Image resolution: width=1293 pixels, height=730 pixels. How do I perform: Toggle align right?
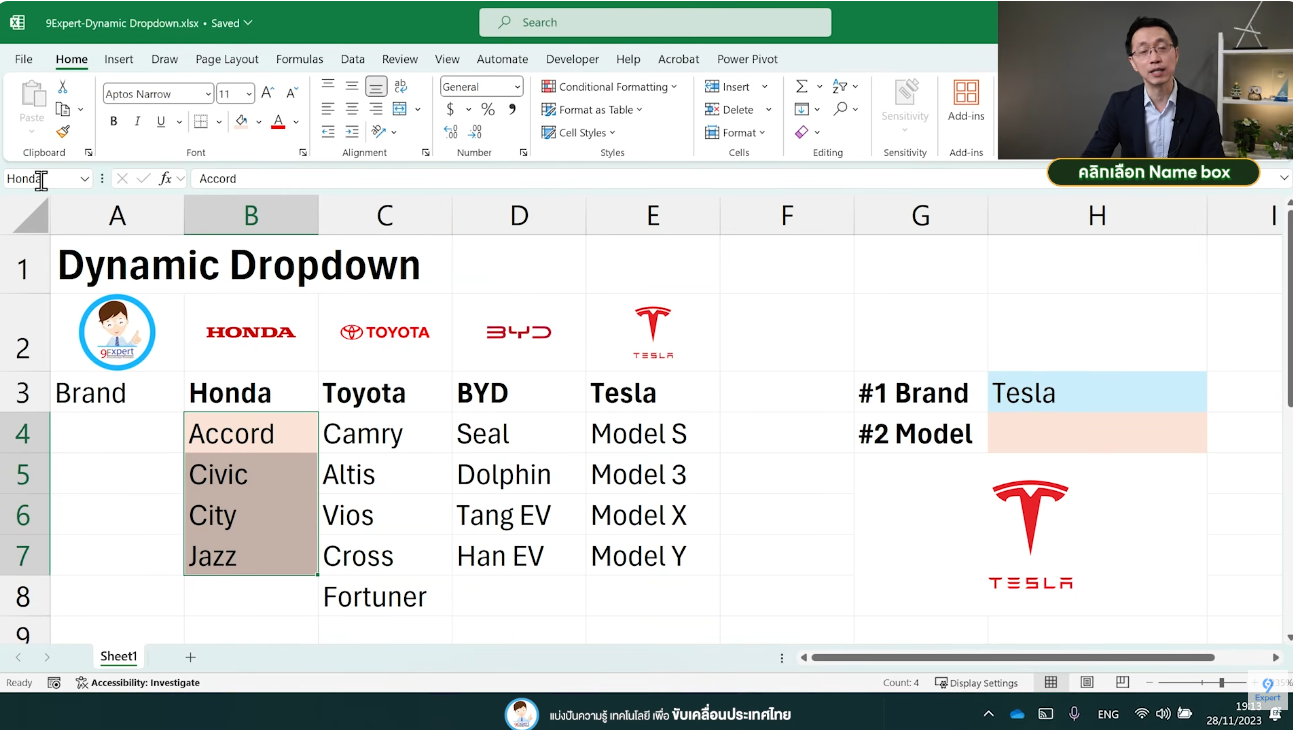pyautogui.click(x=376, y=109)
